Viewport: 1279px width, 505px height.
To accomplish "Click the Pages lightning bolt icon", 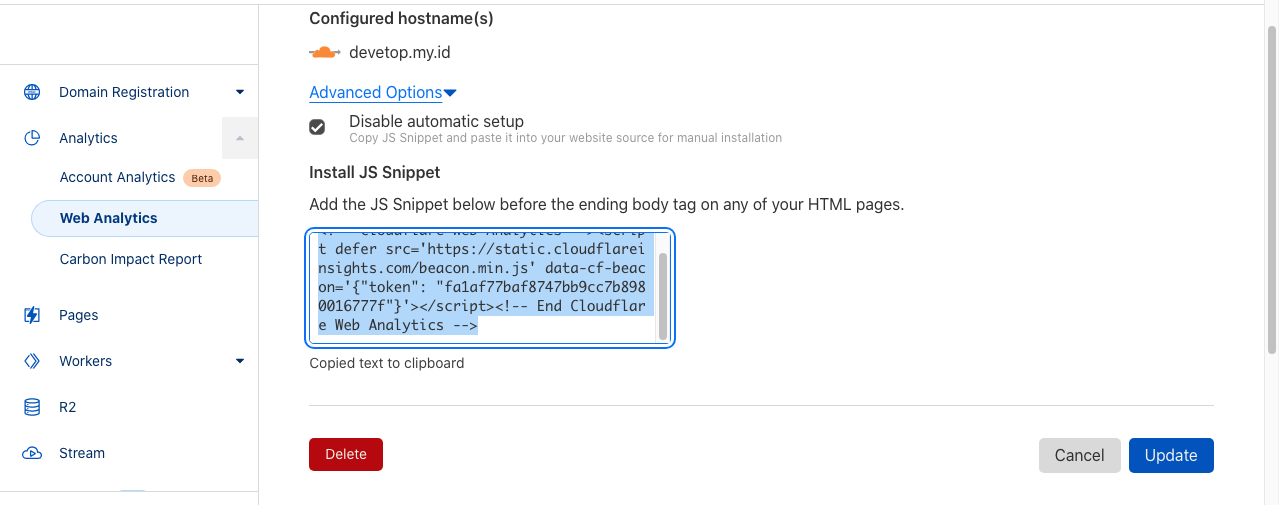I will [32, 315].
